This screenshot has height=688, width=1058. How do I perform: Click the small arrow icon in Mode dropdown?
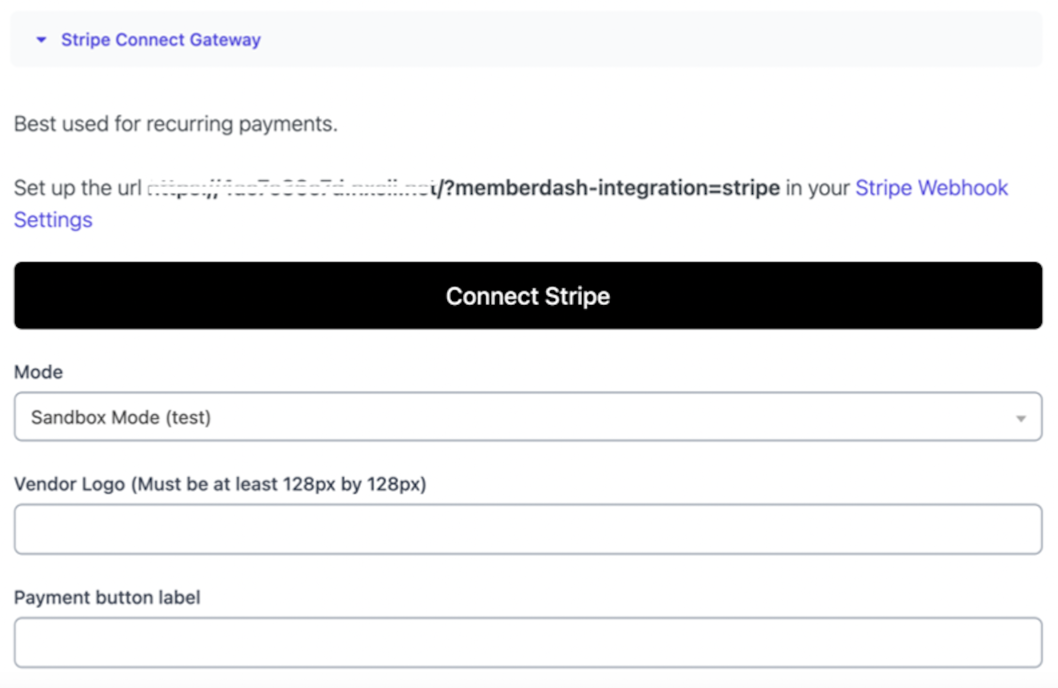1020,418
